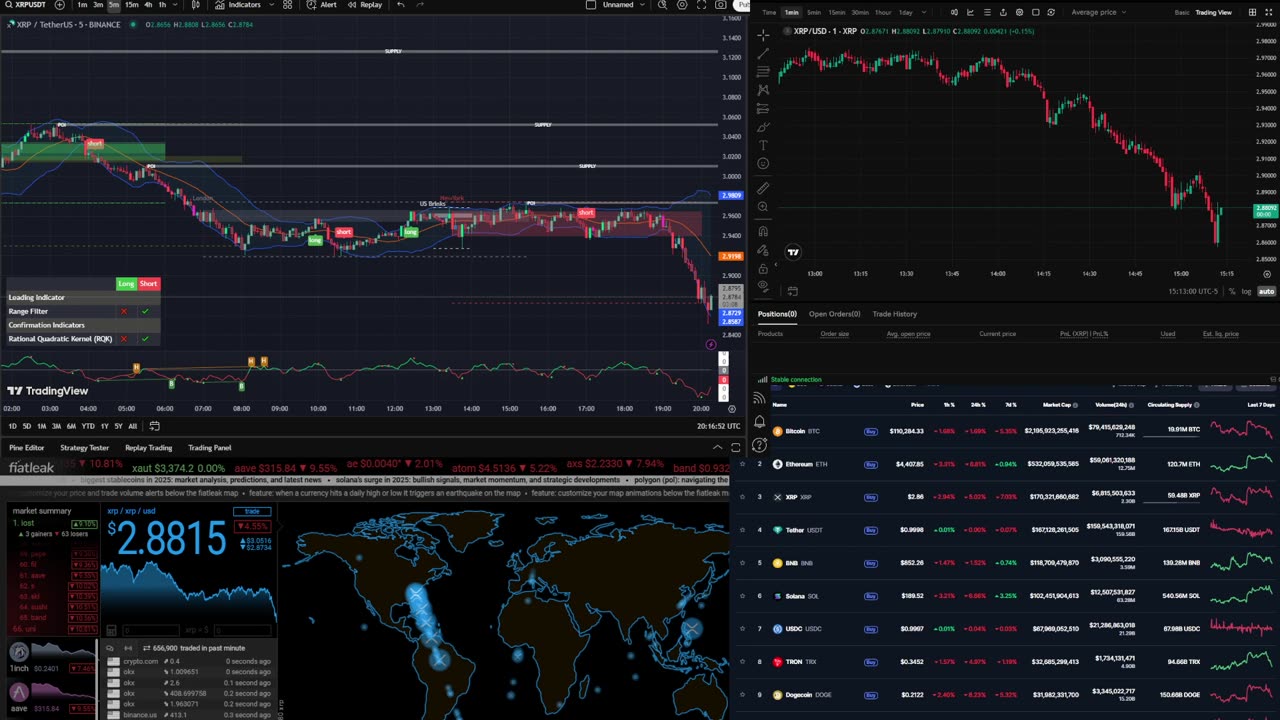This screenshot has height=720, width=1280.
Task: Click the undo arrow in the XRPUSDT toolbar
Action: coord(400,5)
